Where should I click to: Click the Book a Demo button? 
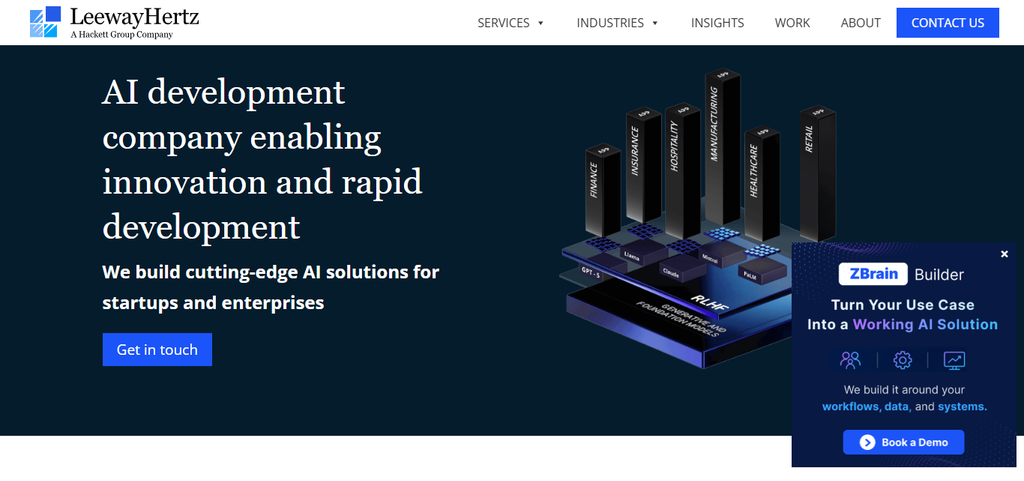[903, 442]
